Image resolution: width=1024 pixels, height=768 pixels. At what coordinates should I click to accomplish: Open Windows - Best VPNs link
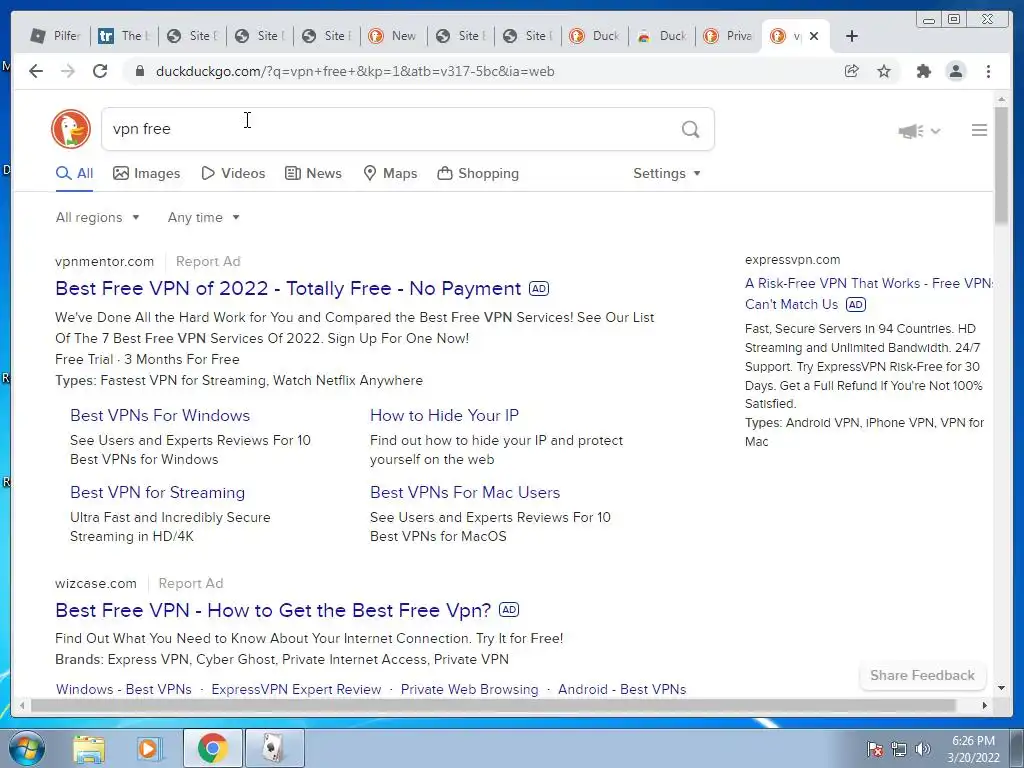click(x=123, y=690)
